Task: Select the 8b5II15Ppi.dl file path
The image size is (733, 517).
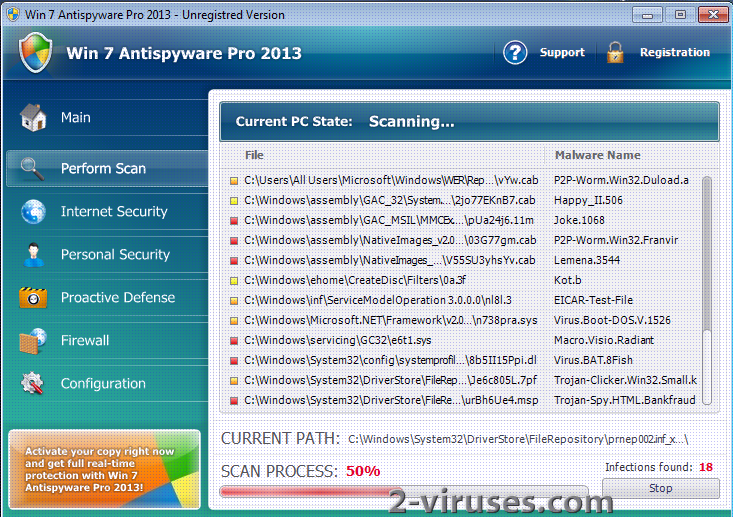Action: point(390,360)
